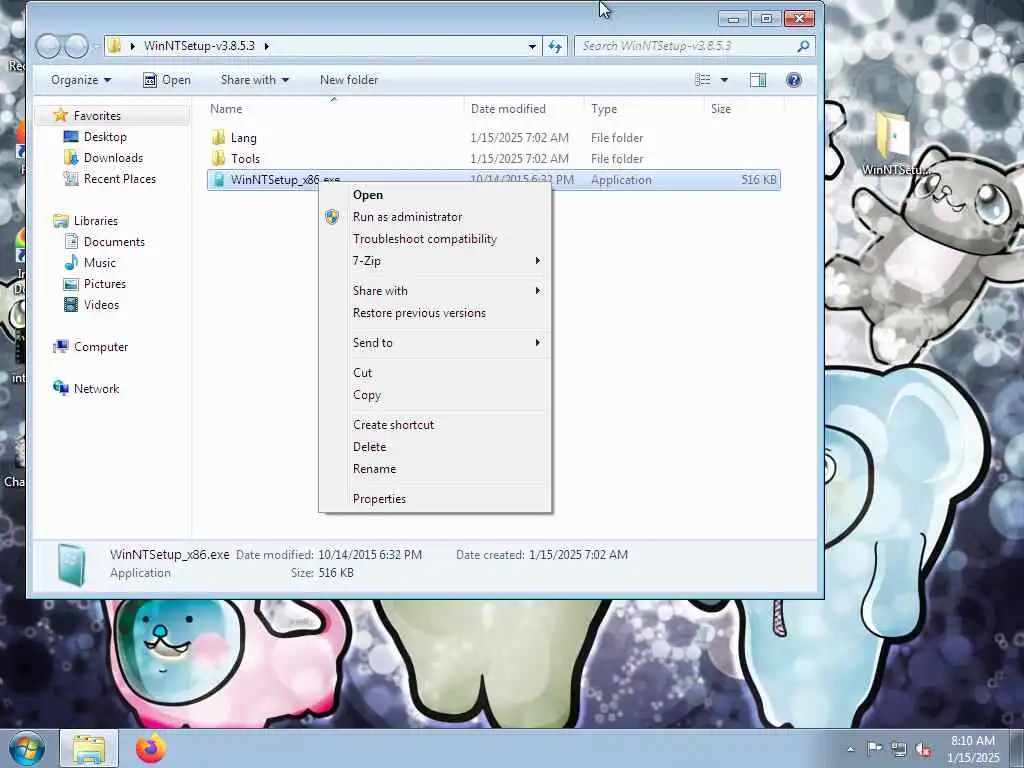The height and width of the screenshot is (768, 1024).
Task: Toggle the preview pane icon
Action: (758, 80)
